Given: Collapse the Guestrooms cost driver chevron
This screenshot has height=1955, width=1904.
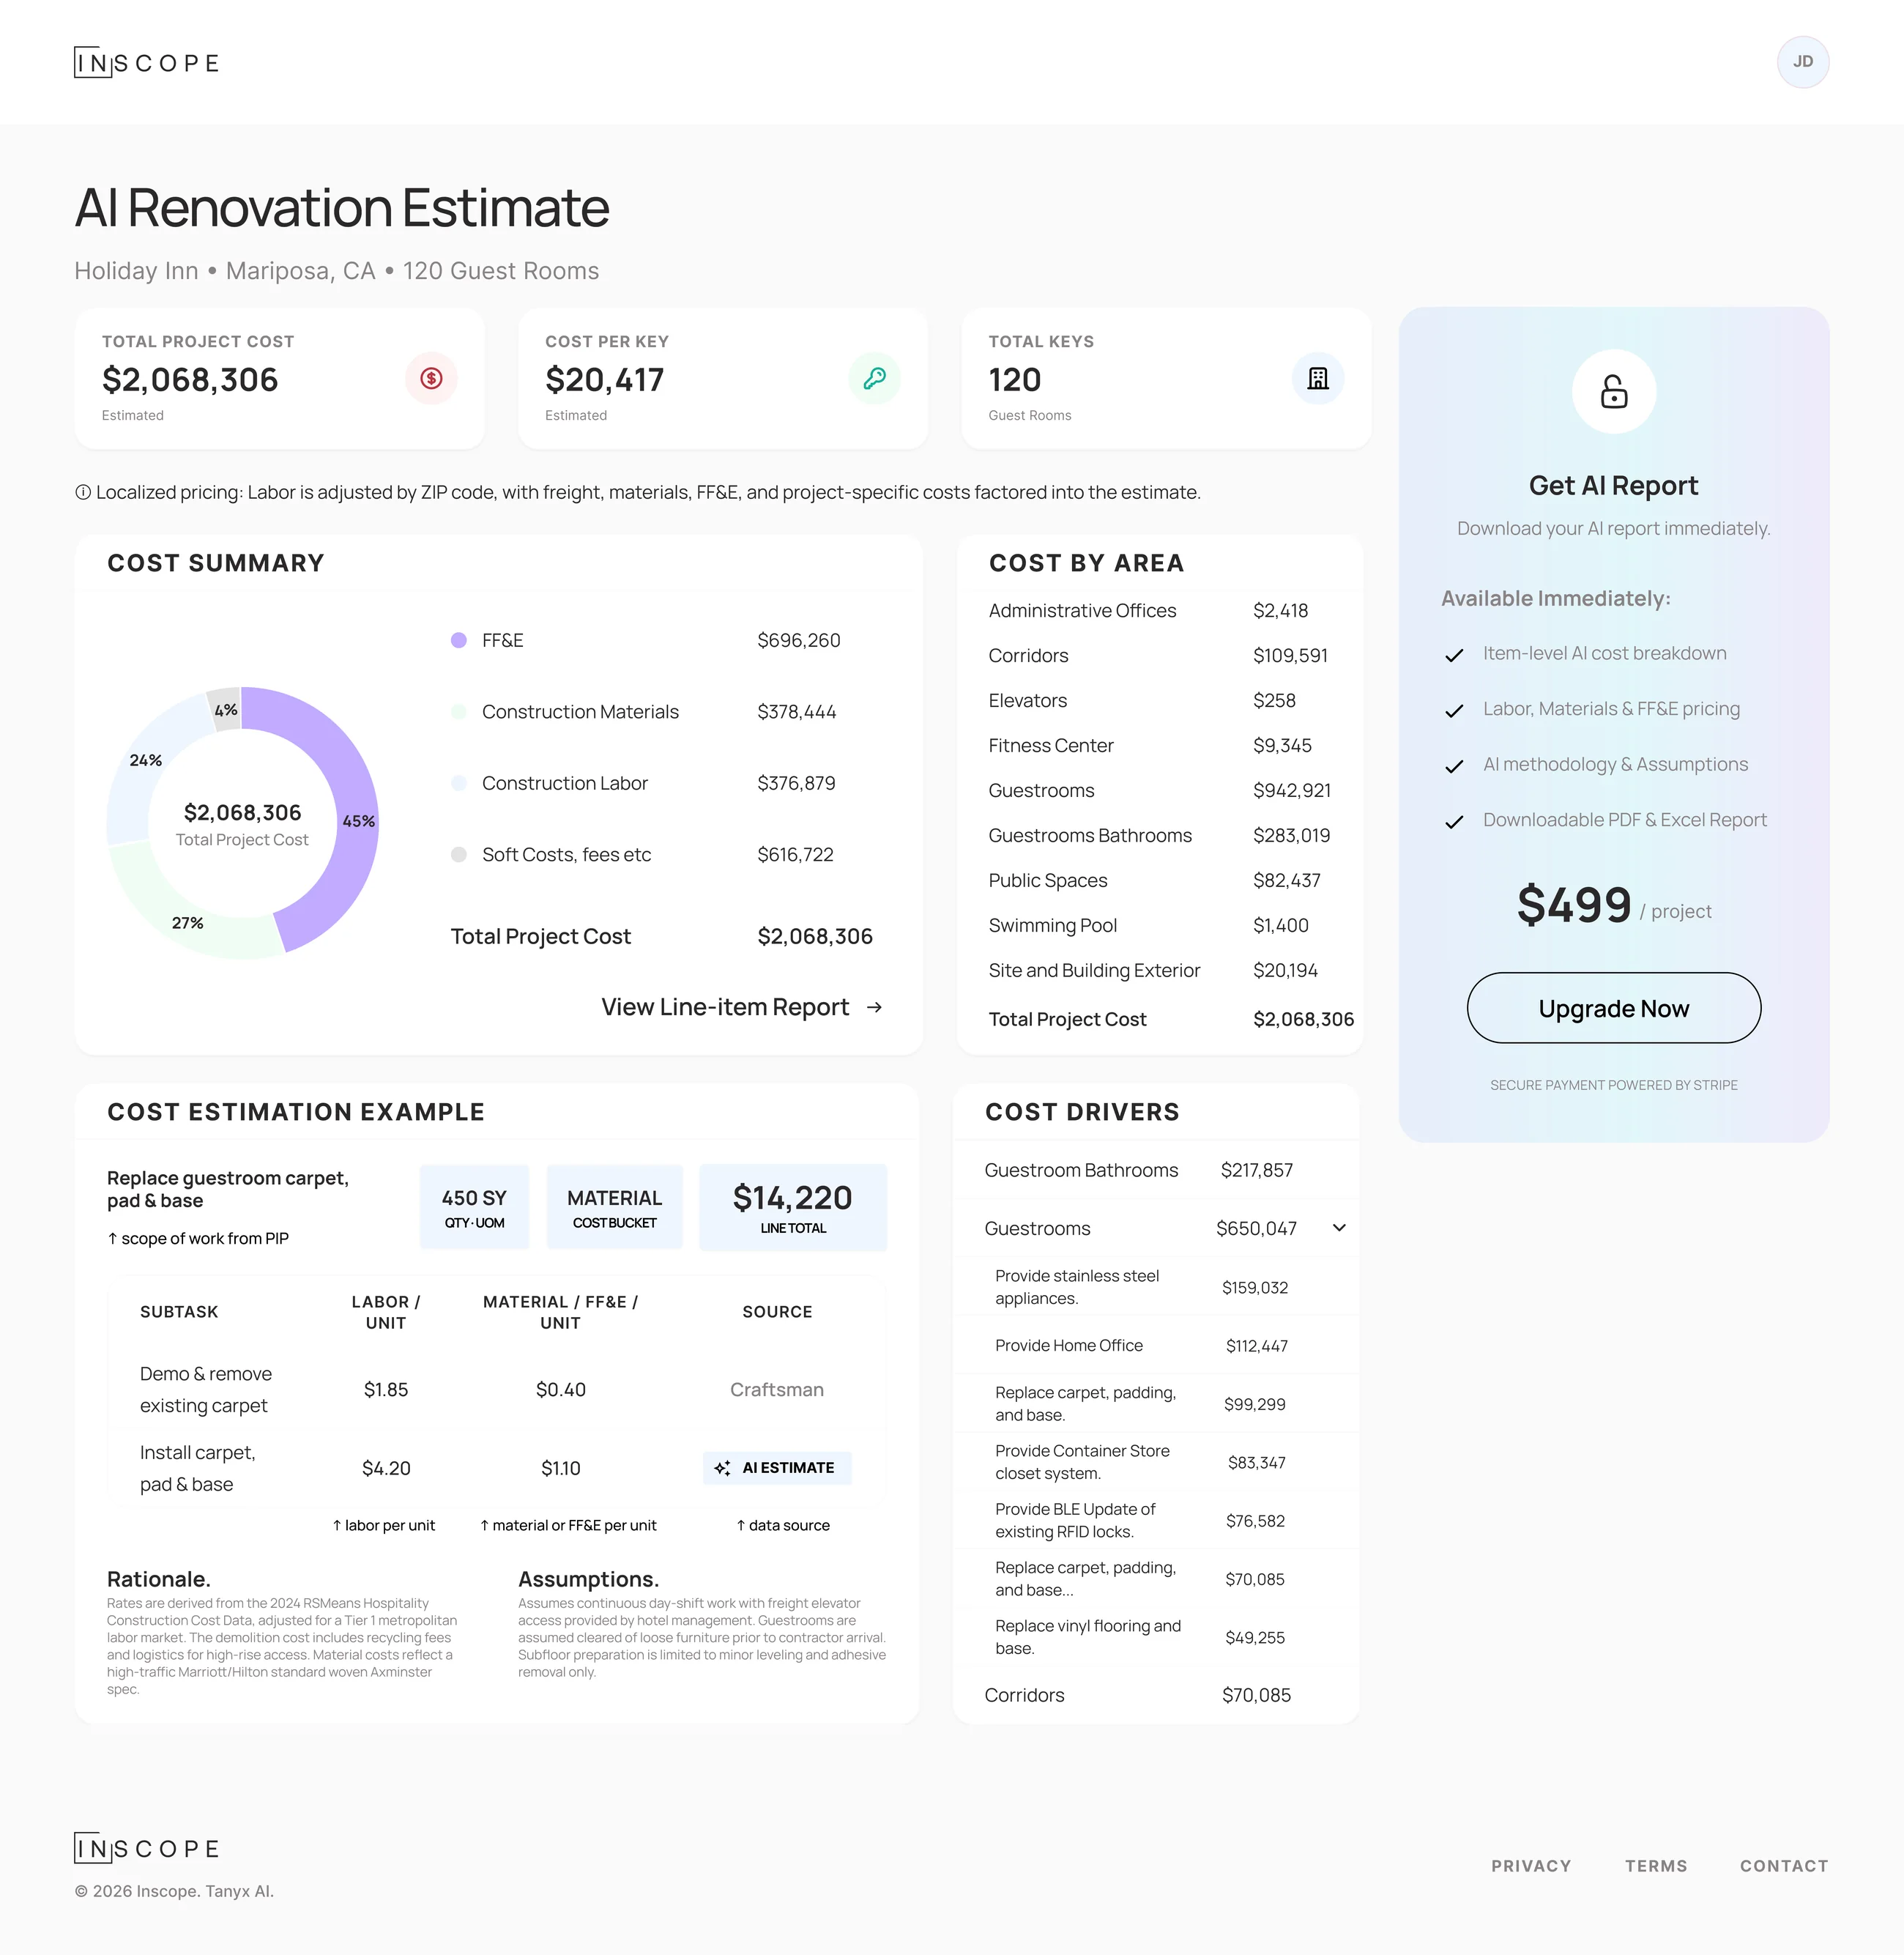Looking at the screenshot, I should pos(1339,1228).
